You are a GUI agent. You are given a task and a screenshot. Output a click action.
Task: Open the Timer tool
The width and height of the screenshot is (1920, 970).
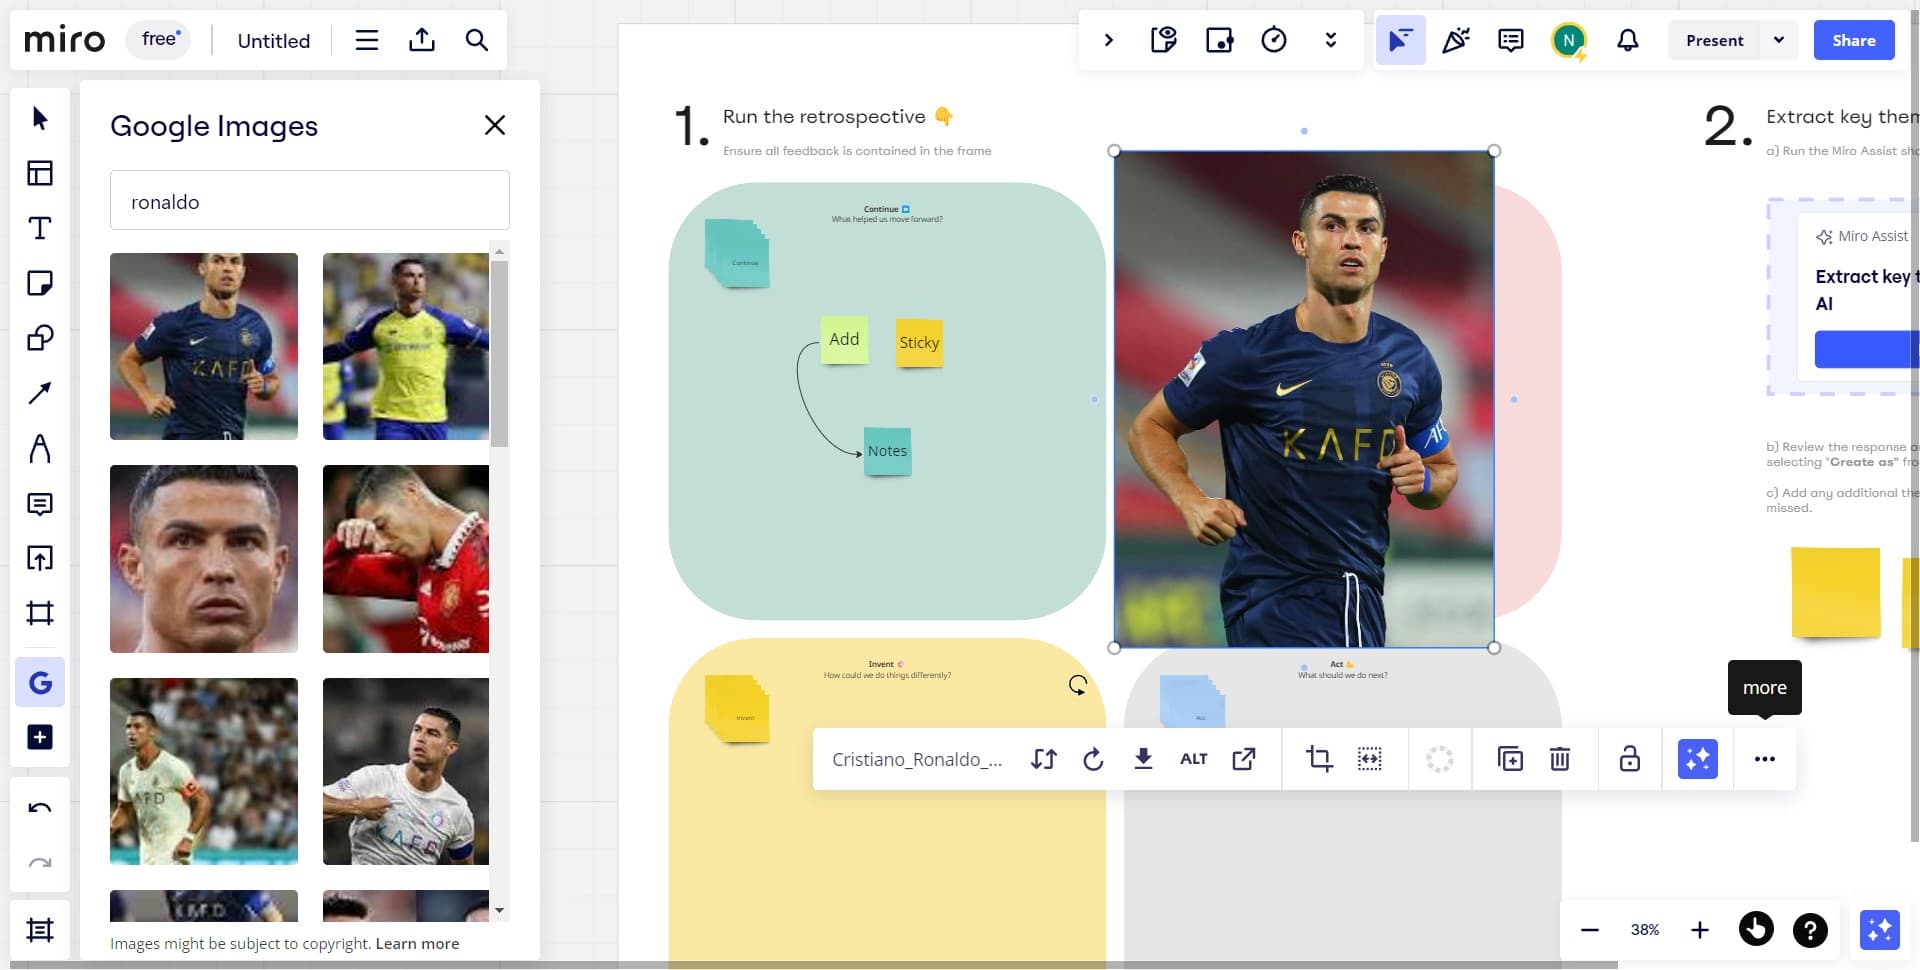[1273, 40]
